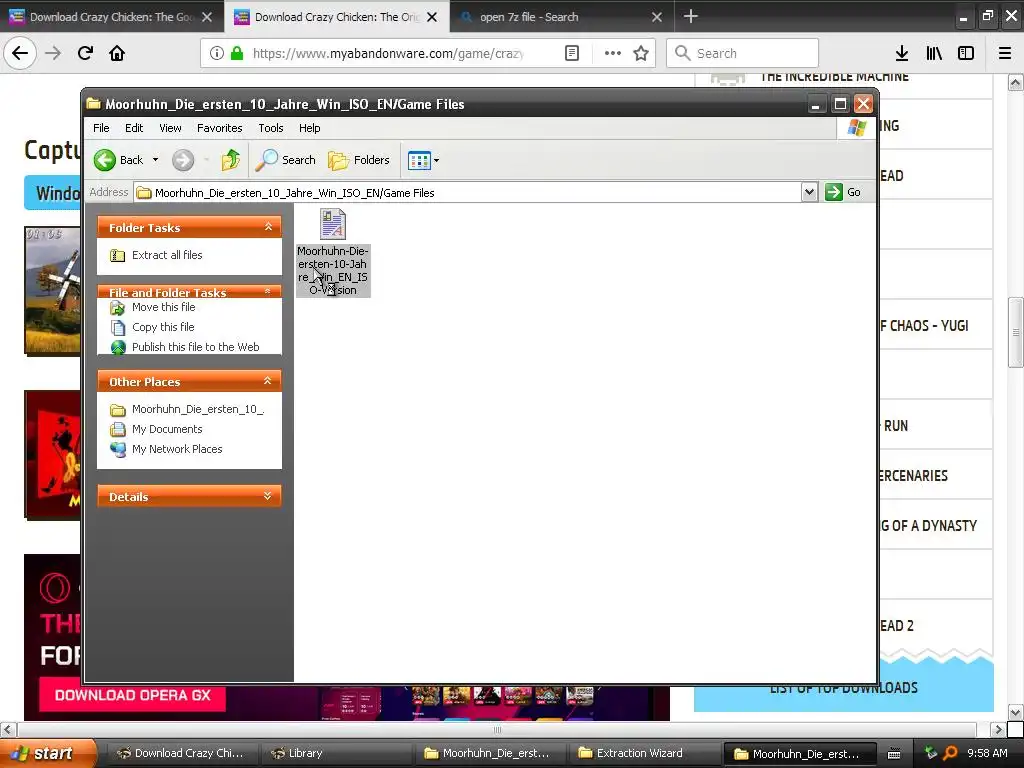
Task: Open Firefox hamburger menu
Action: point(1005,54)
